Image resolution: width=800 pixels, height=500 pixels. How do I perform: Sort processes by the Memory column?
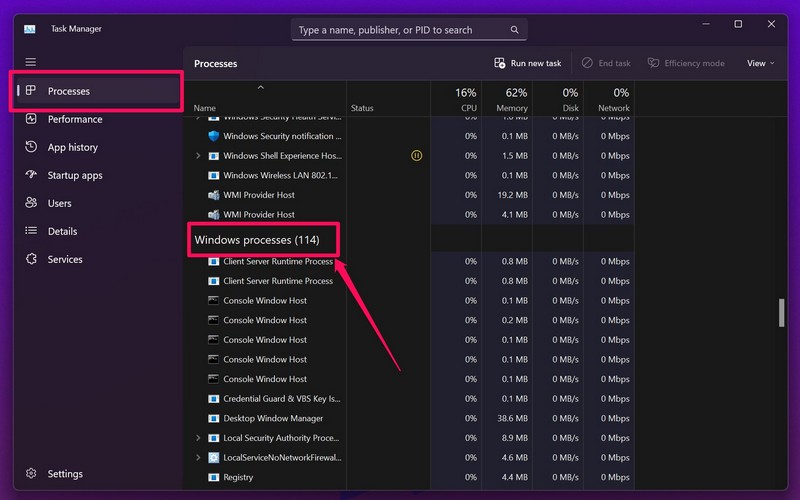pyautogui.click(x=511, y=99)
